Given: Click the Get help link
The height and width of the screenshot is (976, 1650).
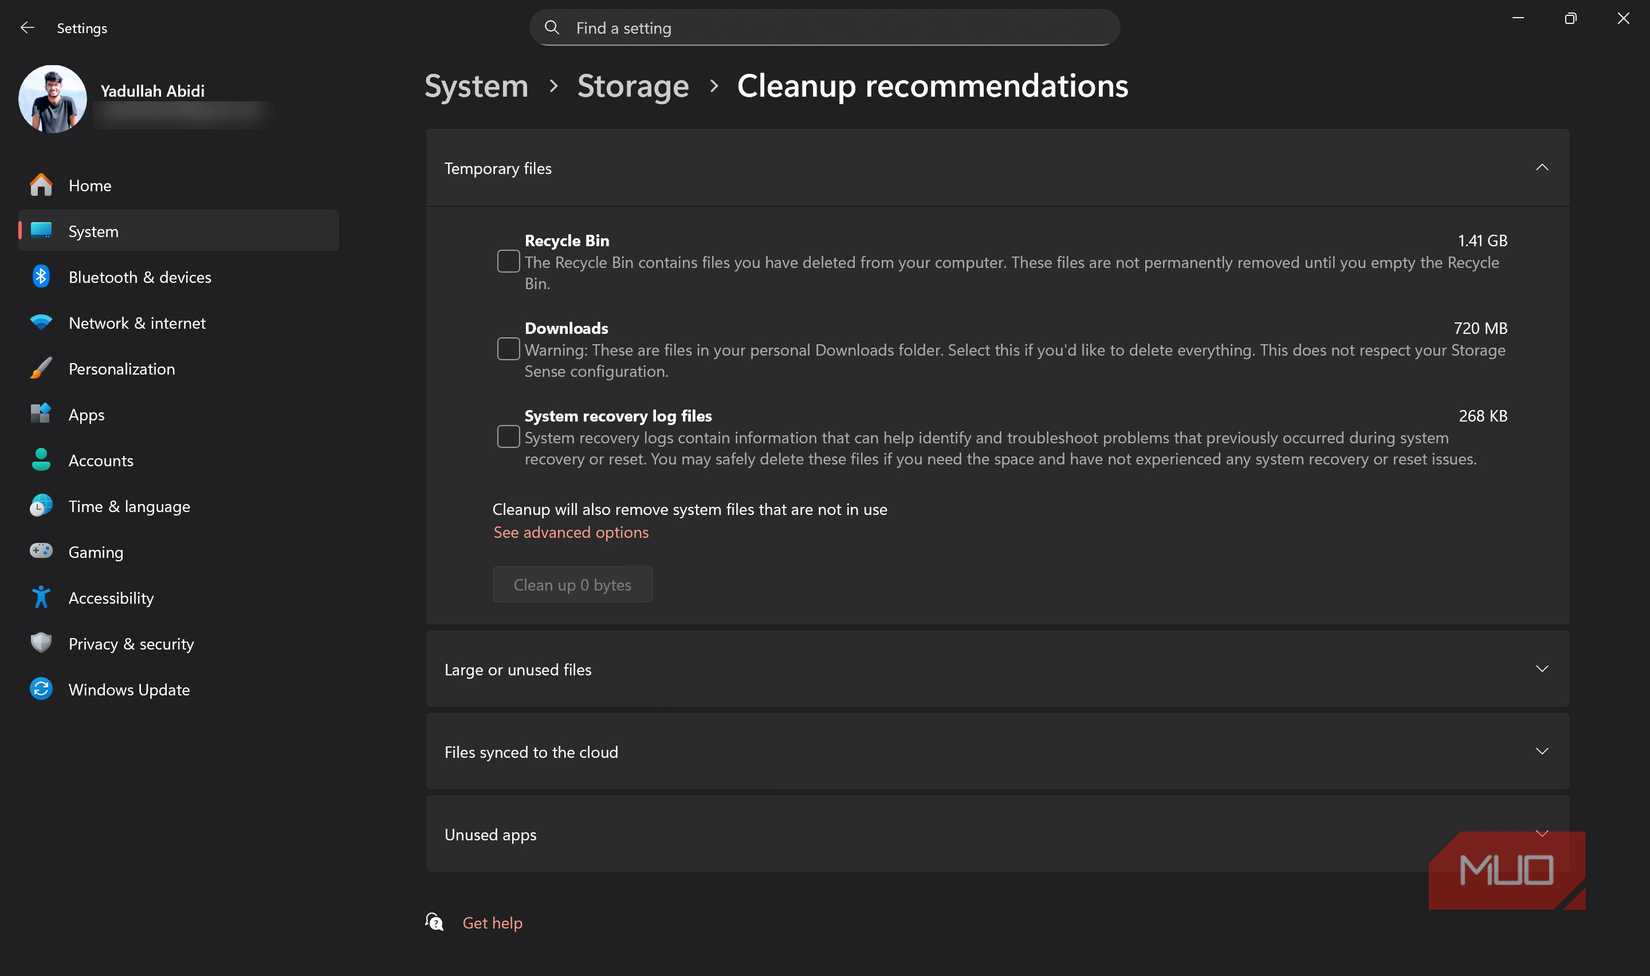Looking at the screenshot, I should pyautogui.click(x=492, y=922).
